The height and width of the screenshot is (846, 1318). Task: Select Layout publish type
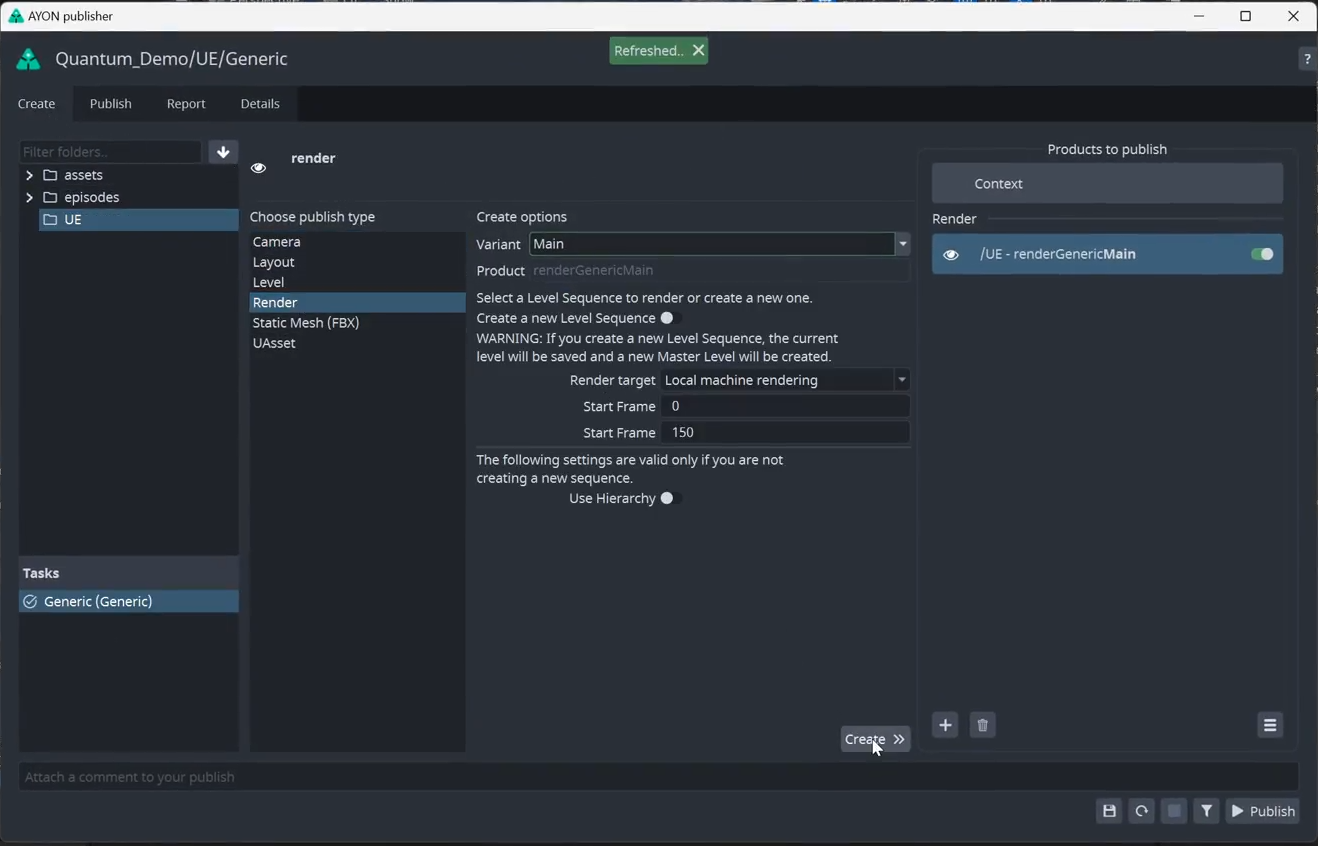click(357, 262)
